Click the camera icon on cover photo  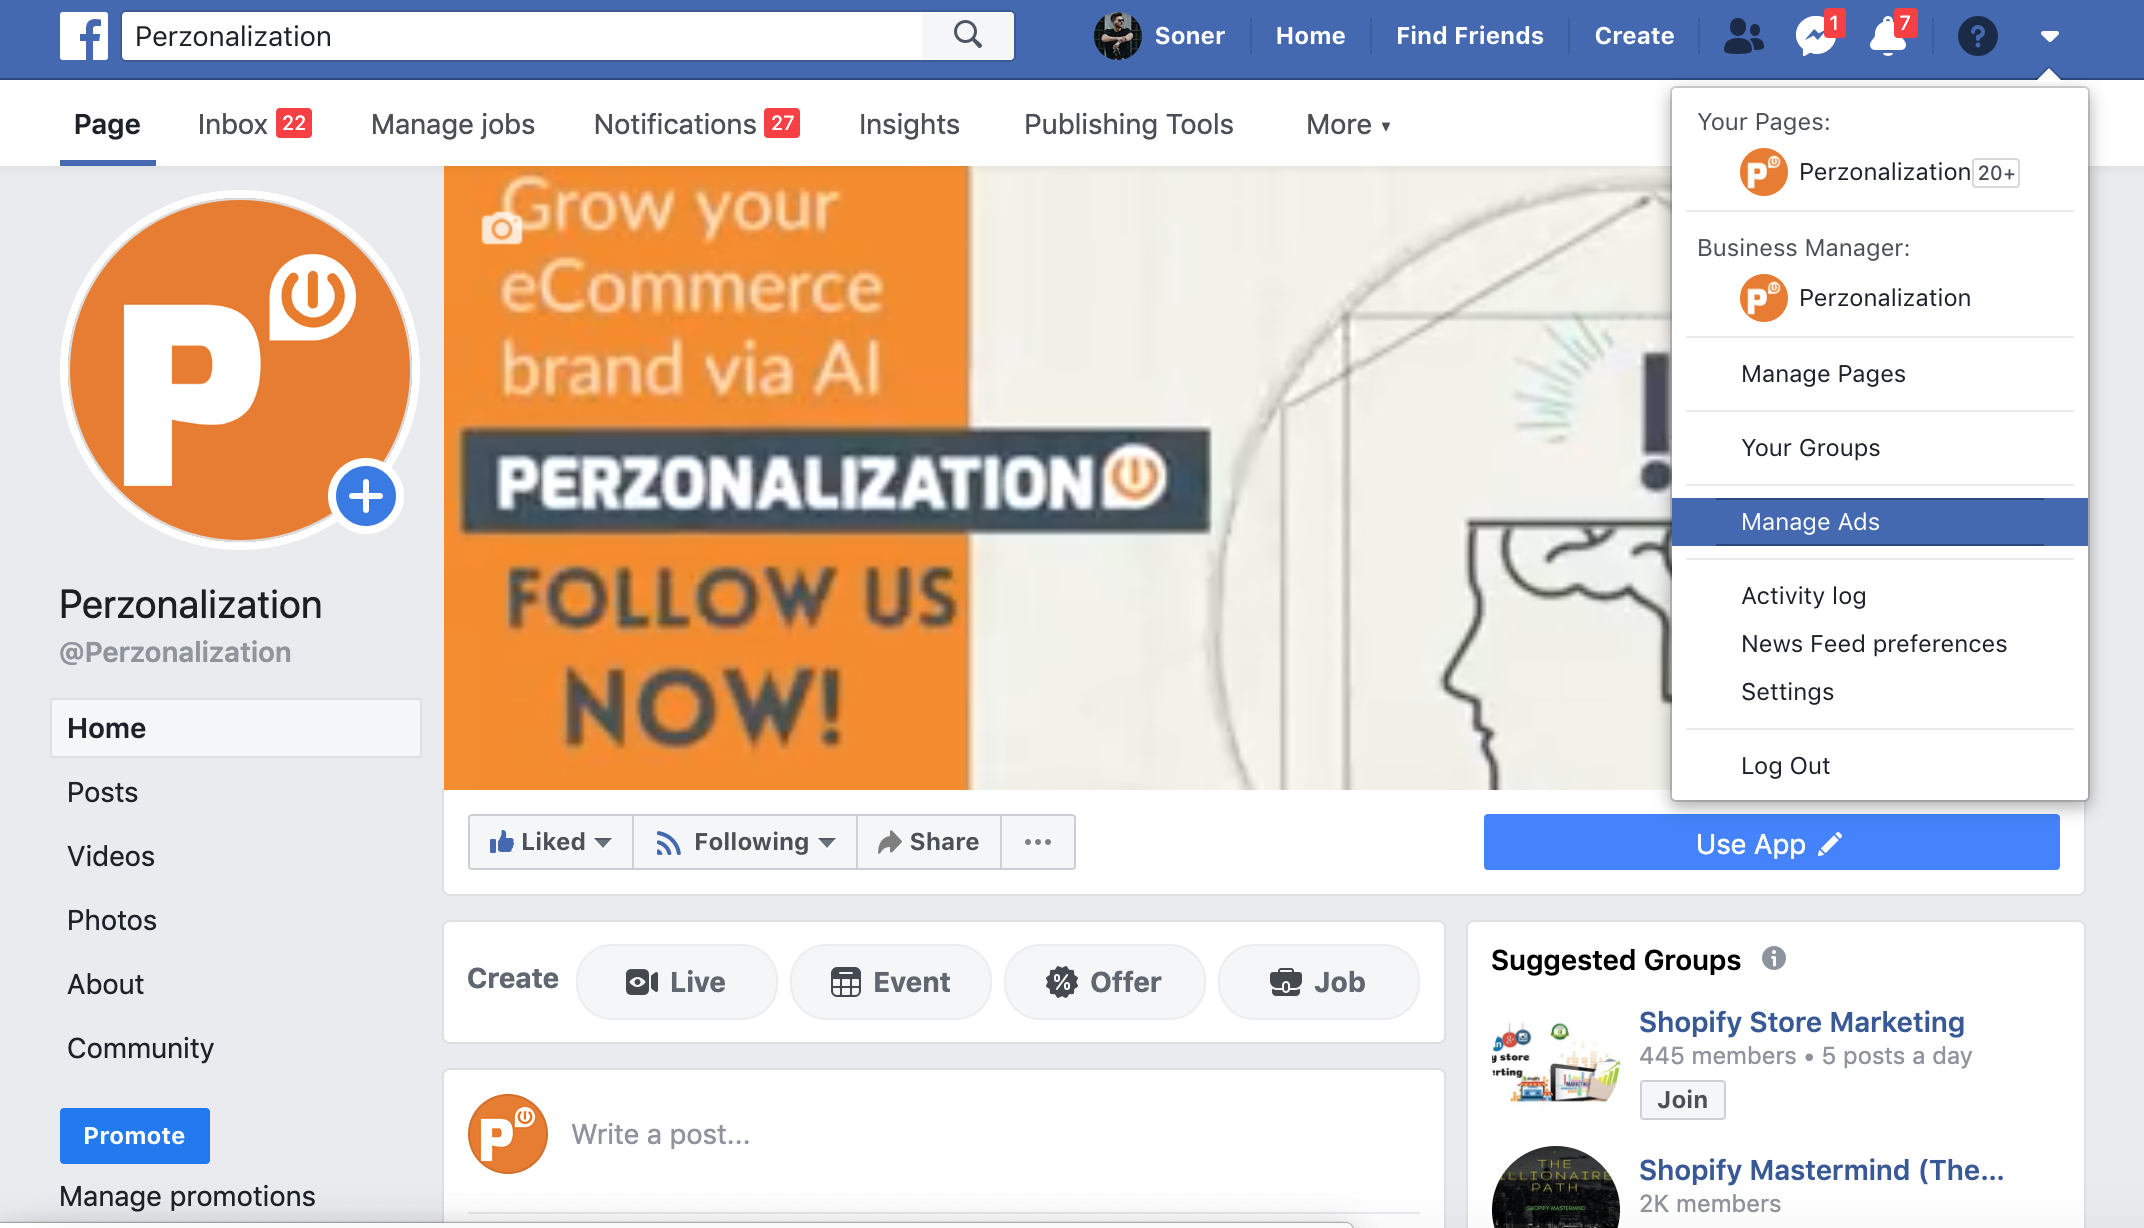502,228
